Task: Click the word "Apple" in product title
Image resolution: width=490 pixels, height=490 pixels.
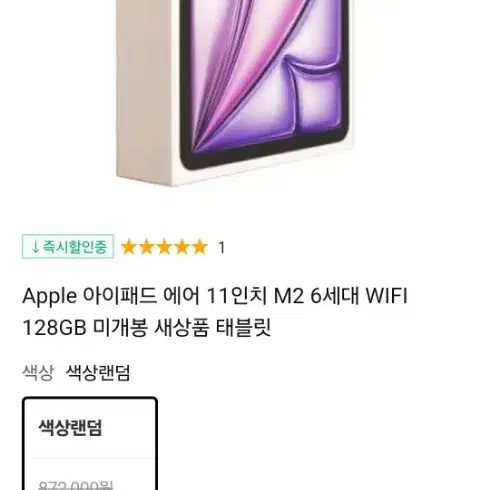Action: pos(49,296)
